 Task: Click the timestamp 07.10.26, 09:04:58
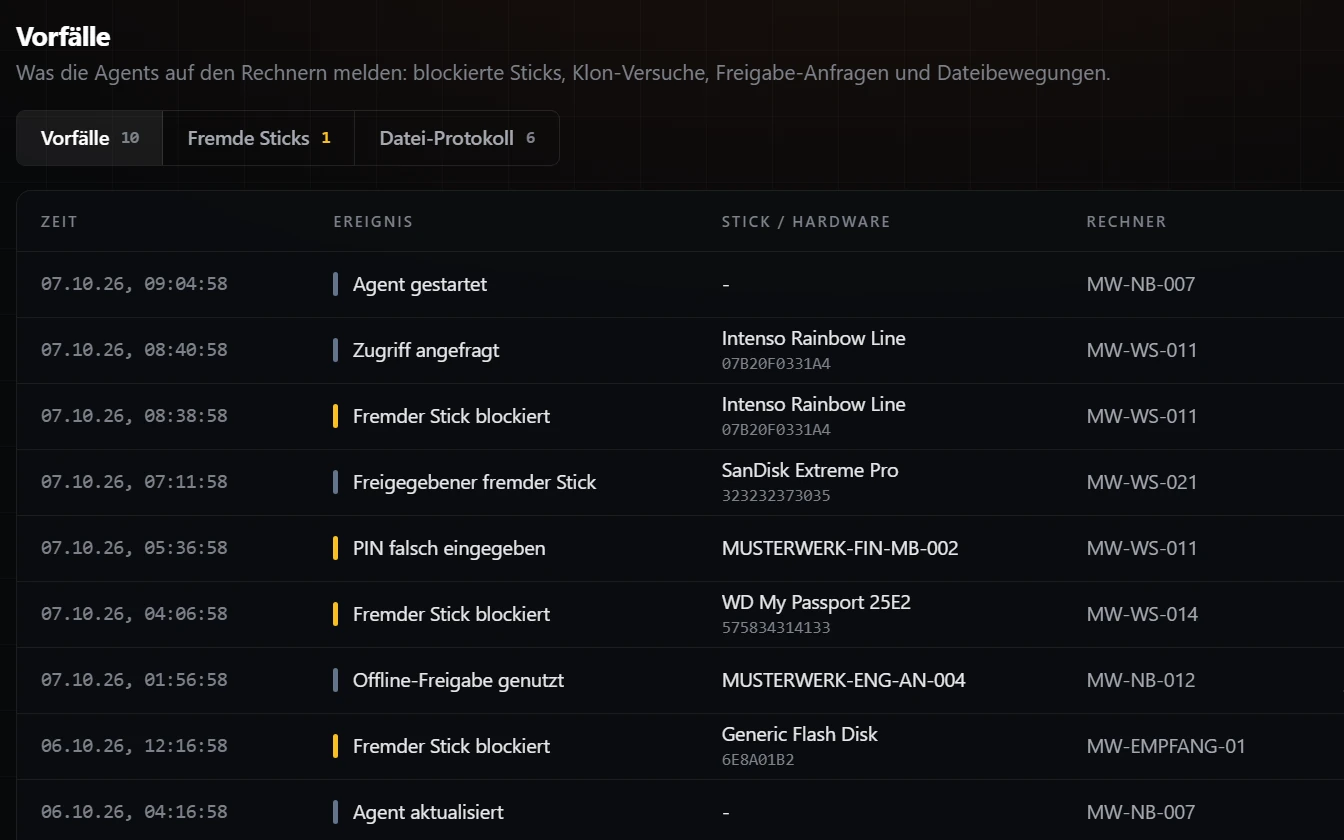(134, 284)
